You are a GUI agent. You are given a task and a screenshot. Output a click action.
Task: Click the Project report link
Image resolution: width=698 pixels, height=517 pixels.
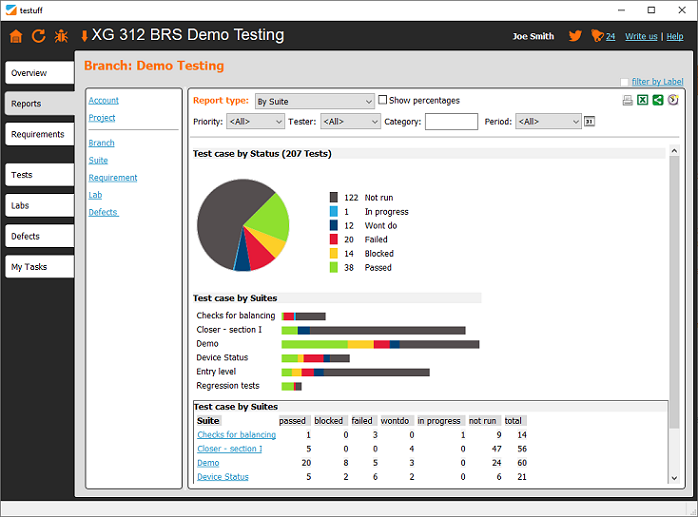[x=101, y=118]
